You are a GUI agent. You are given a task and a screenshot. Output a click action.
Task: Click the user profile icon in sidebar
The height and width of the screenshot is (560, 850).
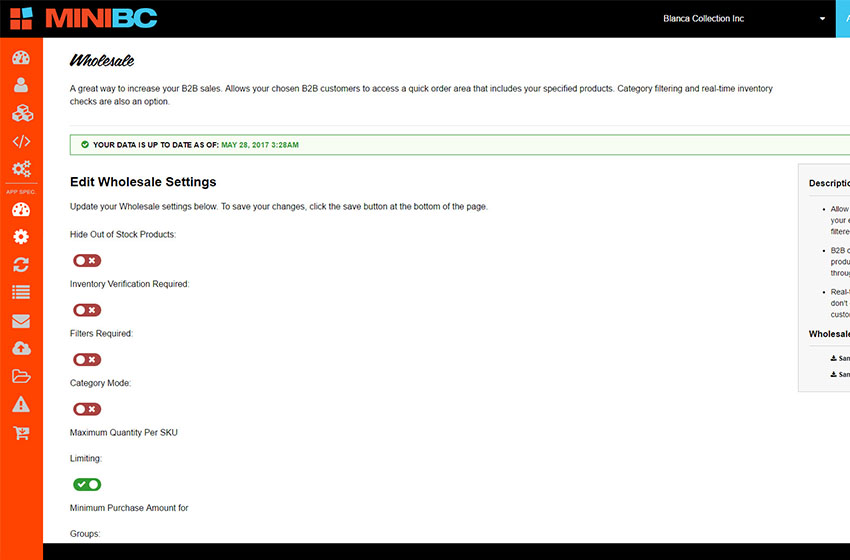21,85
